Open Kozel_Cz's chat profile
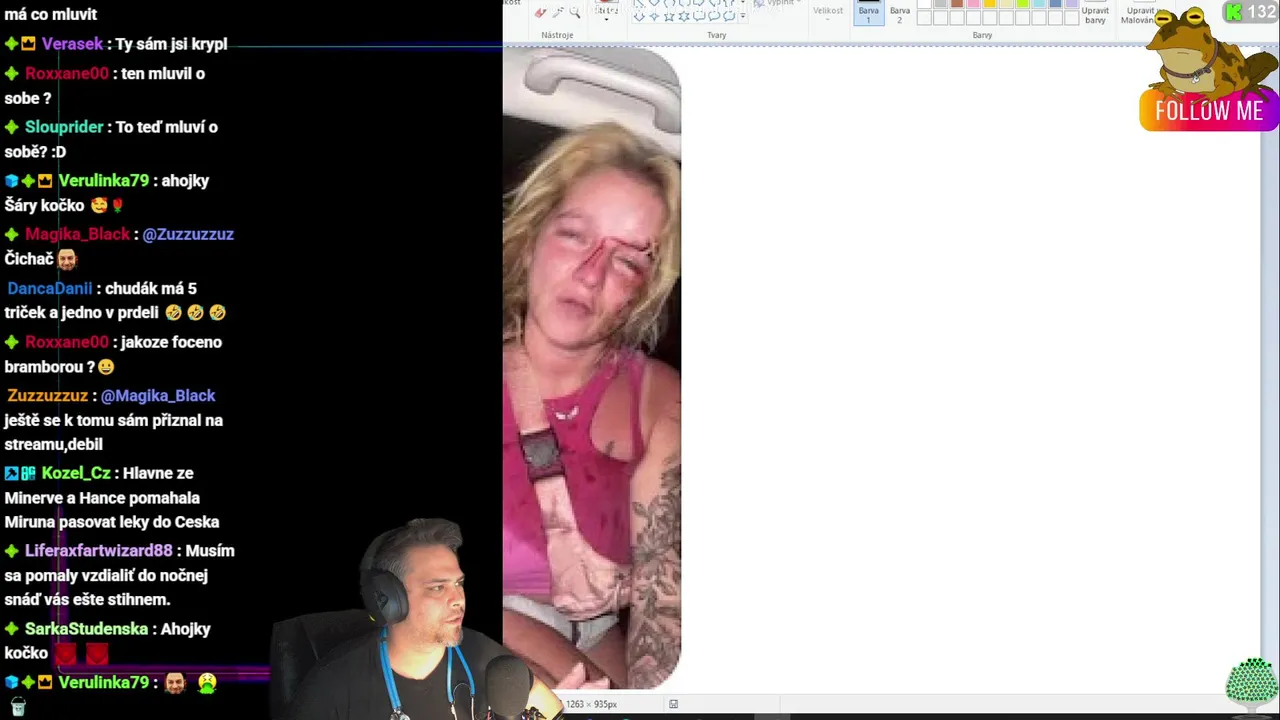This screenshot has width=1280, height=720. coord(76,473)
